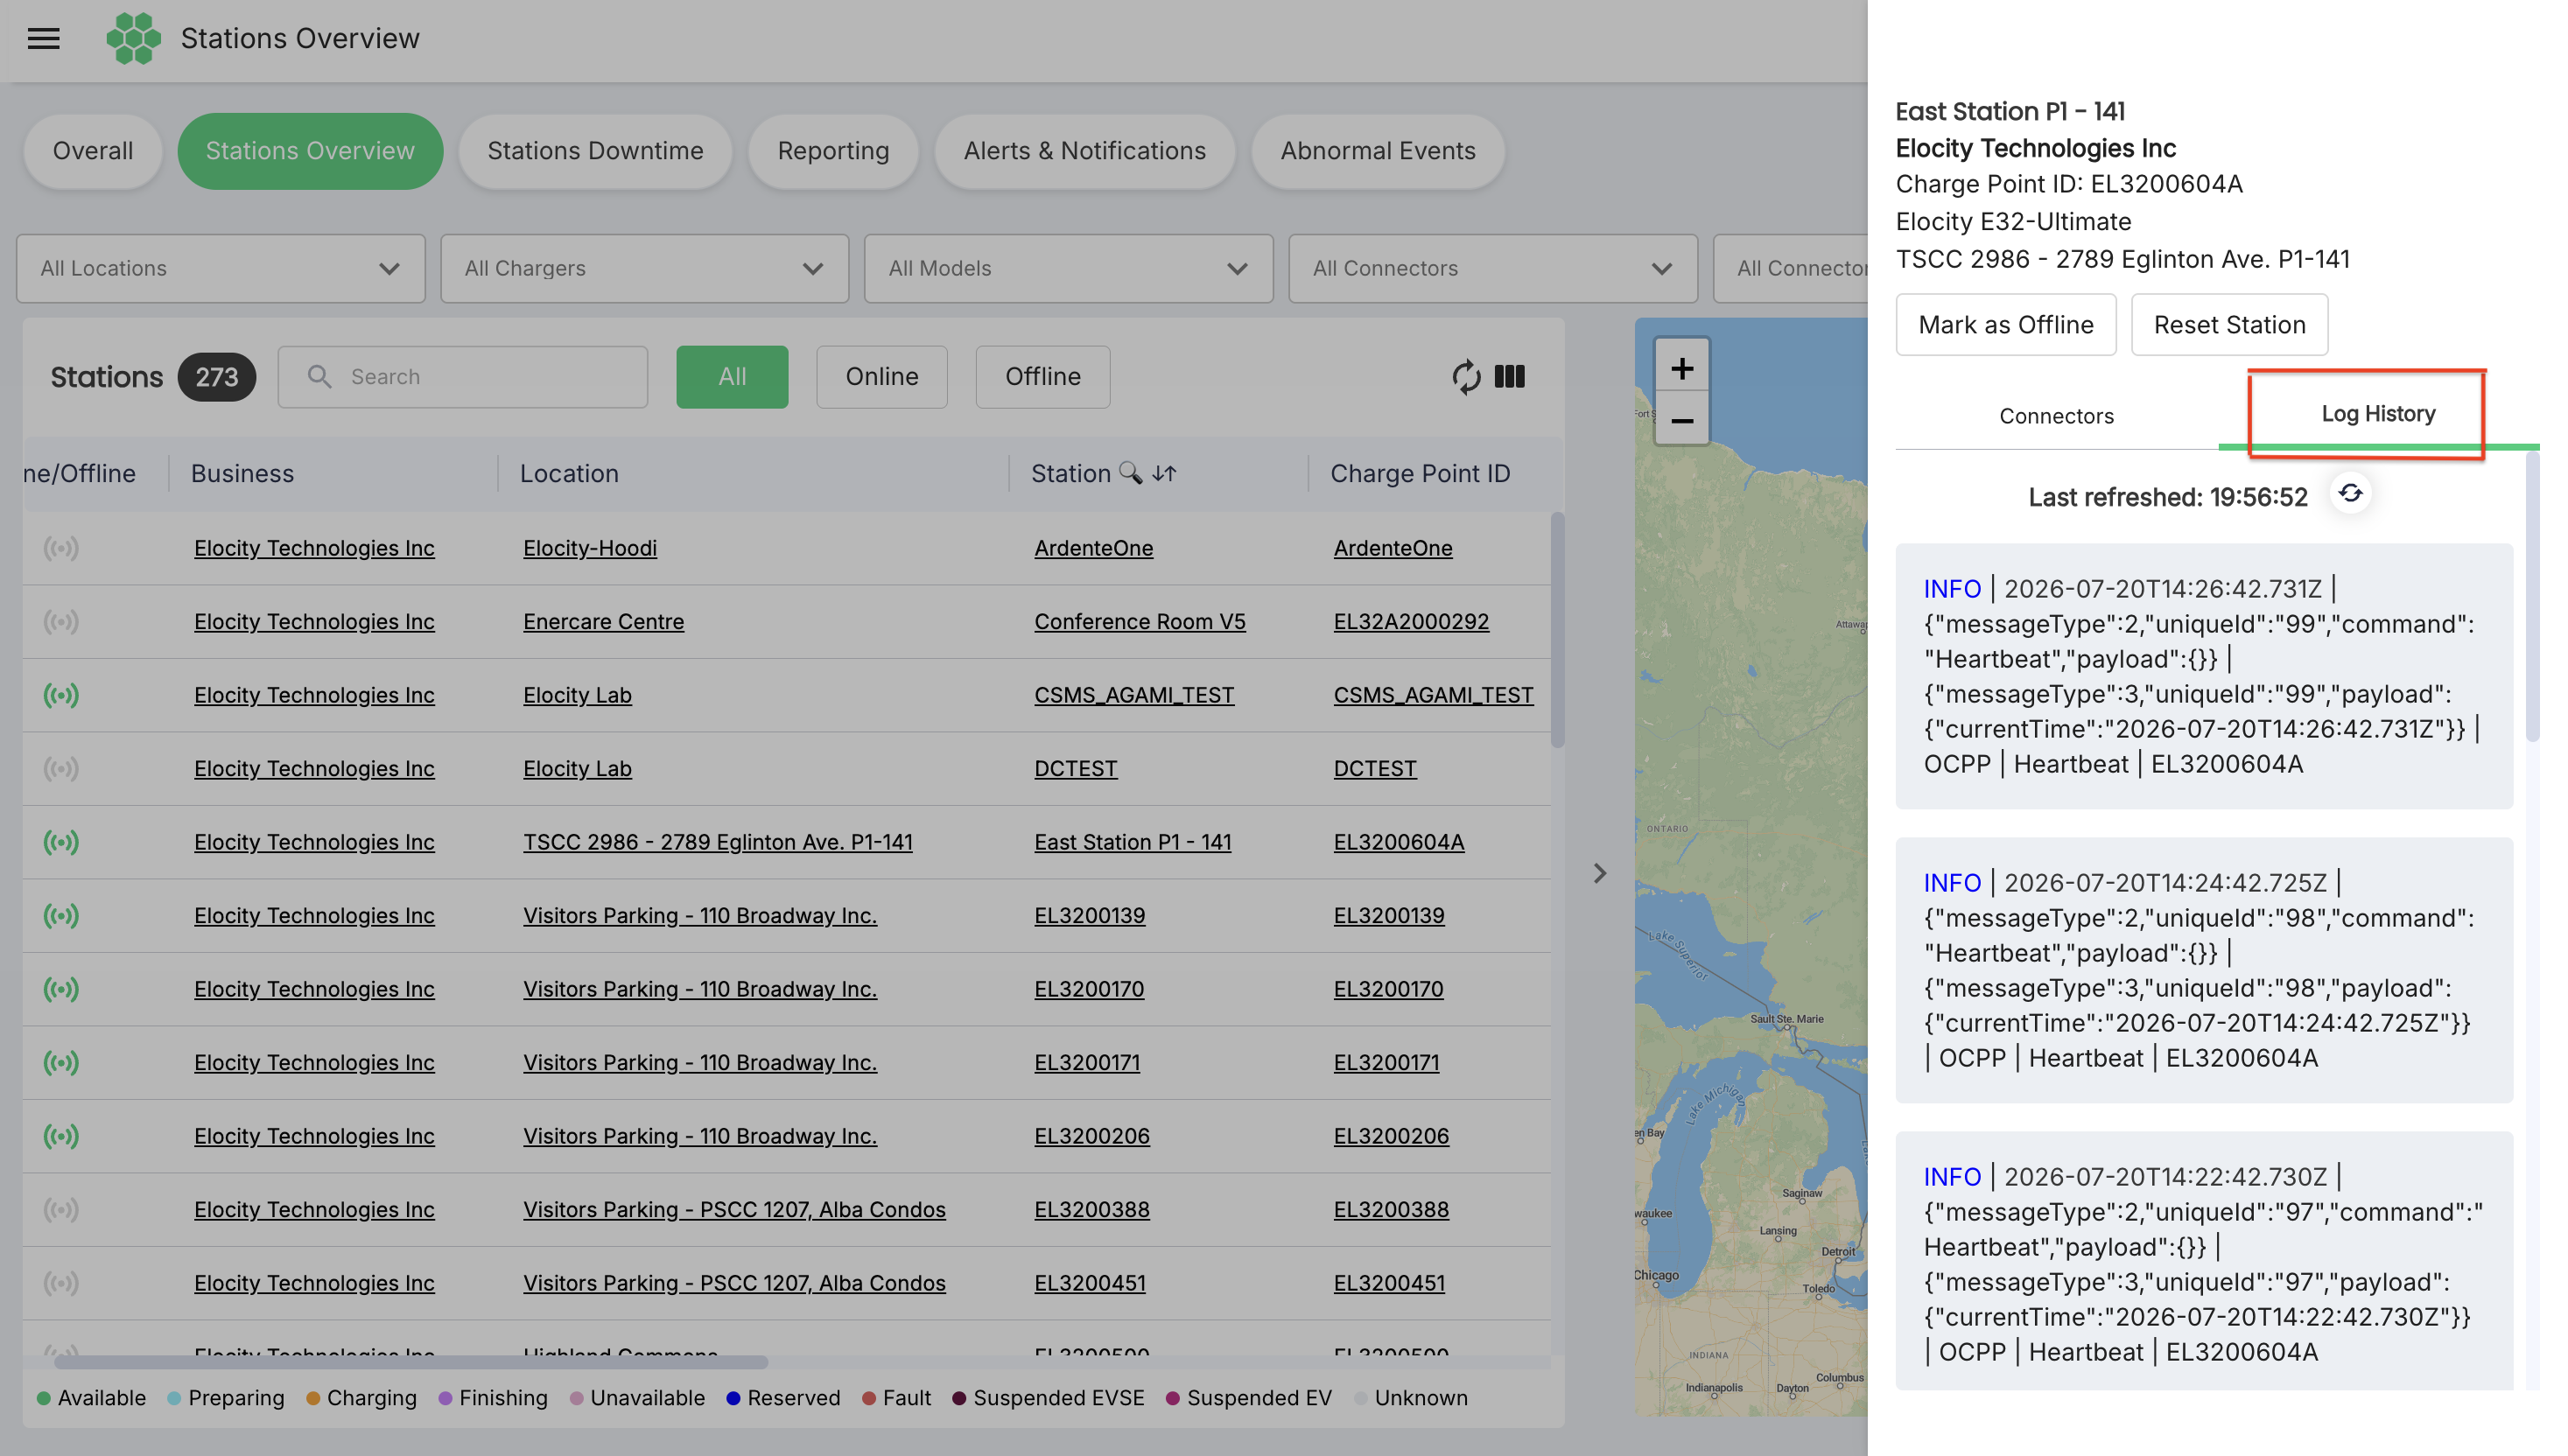Click the Charge Point ID column header

(1420, 473)
